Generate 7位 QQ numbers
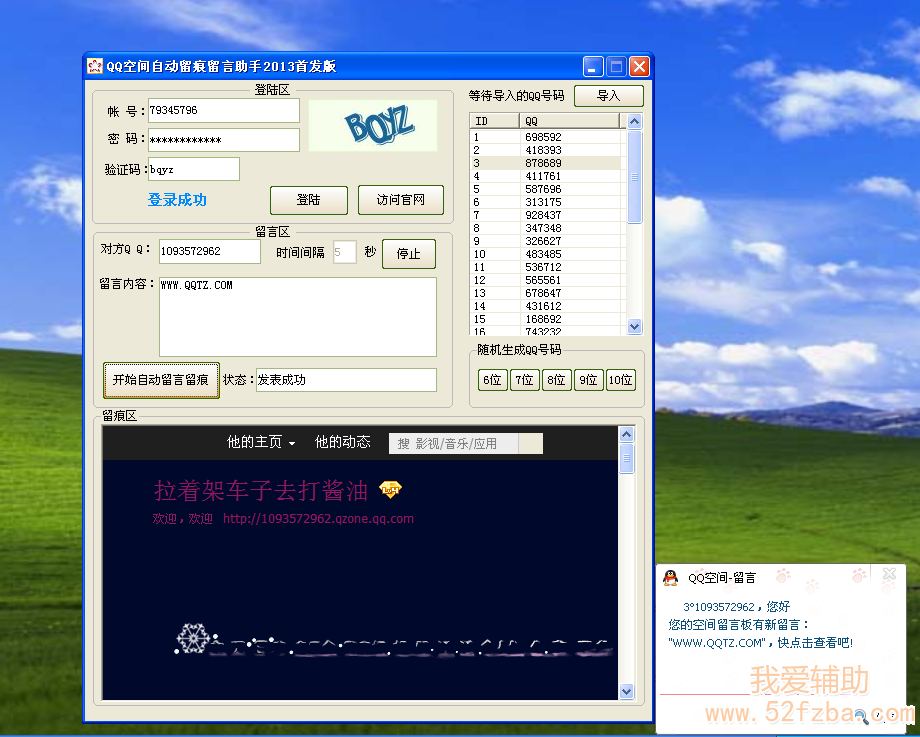The height and width of the screenshot is (737, 920). 525,380
